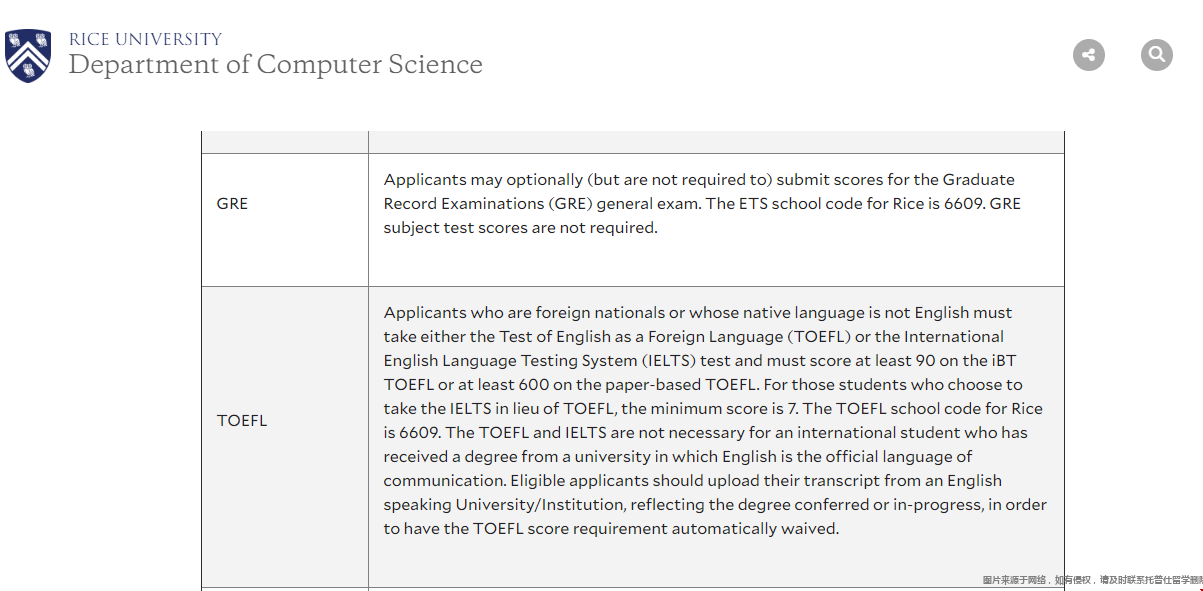Click the share icon in the header
Viewport: 1203px width, 591px height.
click(x=1088, y=55)
